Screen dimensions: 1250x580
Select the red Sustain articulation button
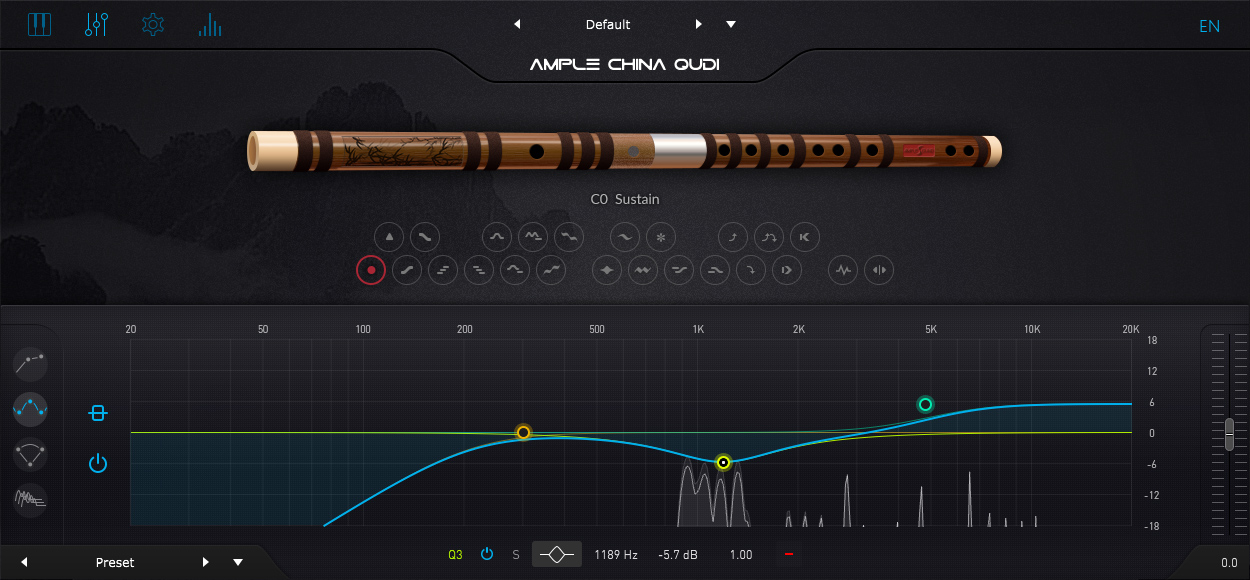pos(371,270)
